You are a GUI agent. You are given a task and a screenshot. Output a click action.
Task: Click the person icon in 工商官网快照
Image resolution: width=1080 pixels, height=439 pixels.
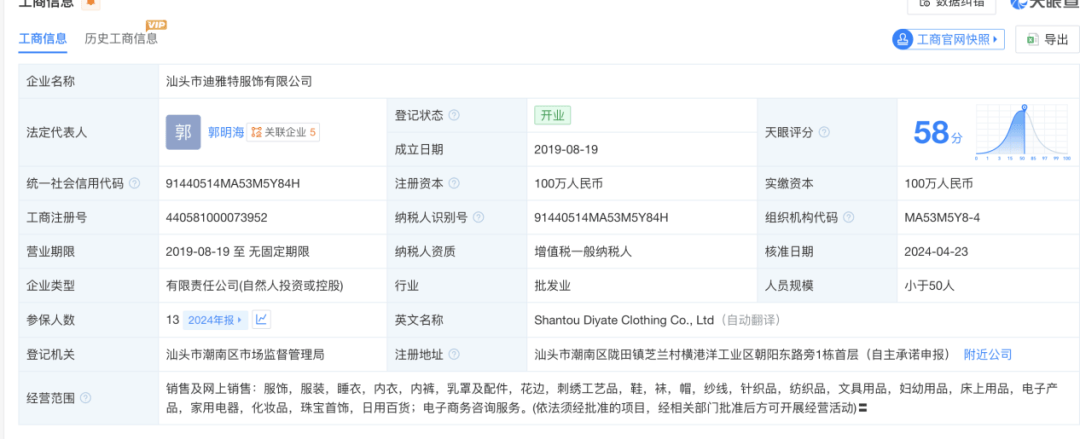pos(903,39)
